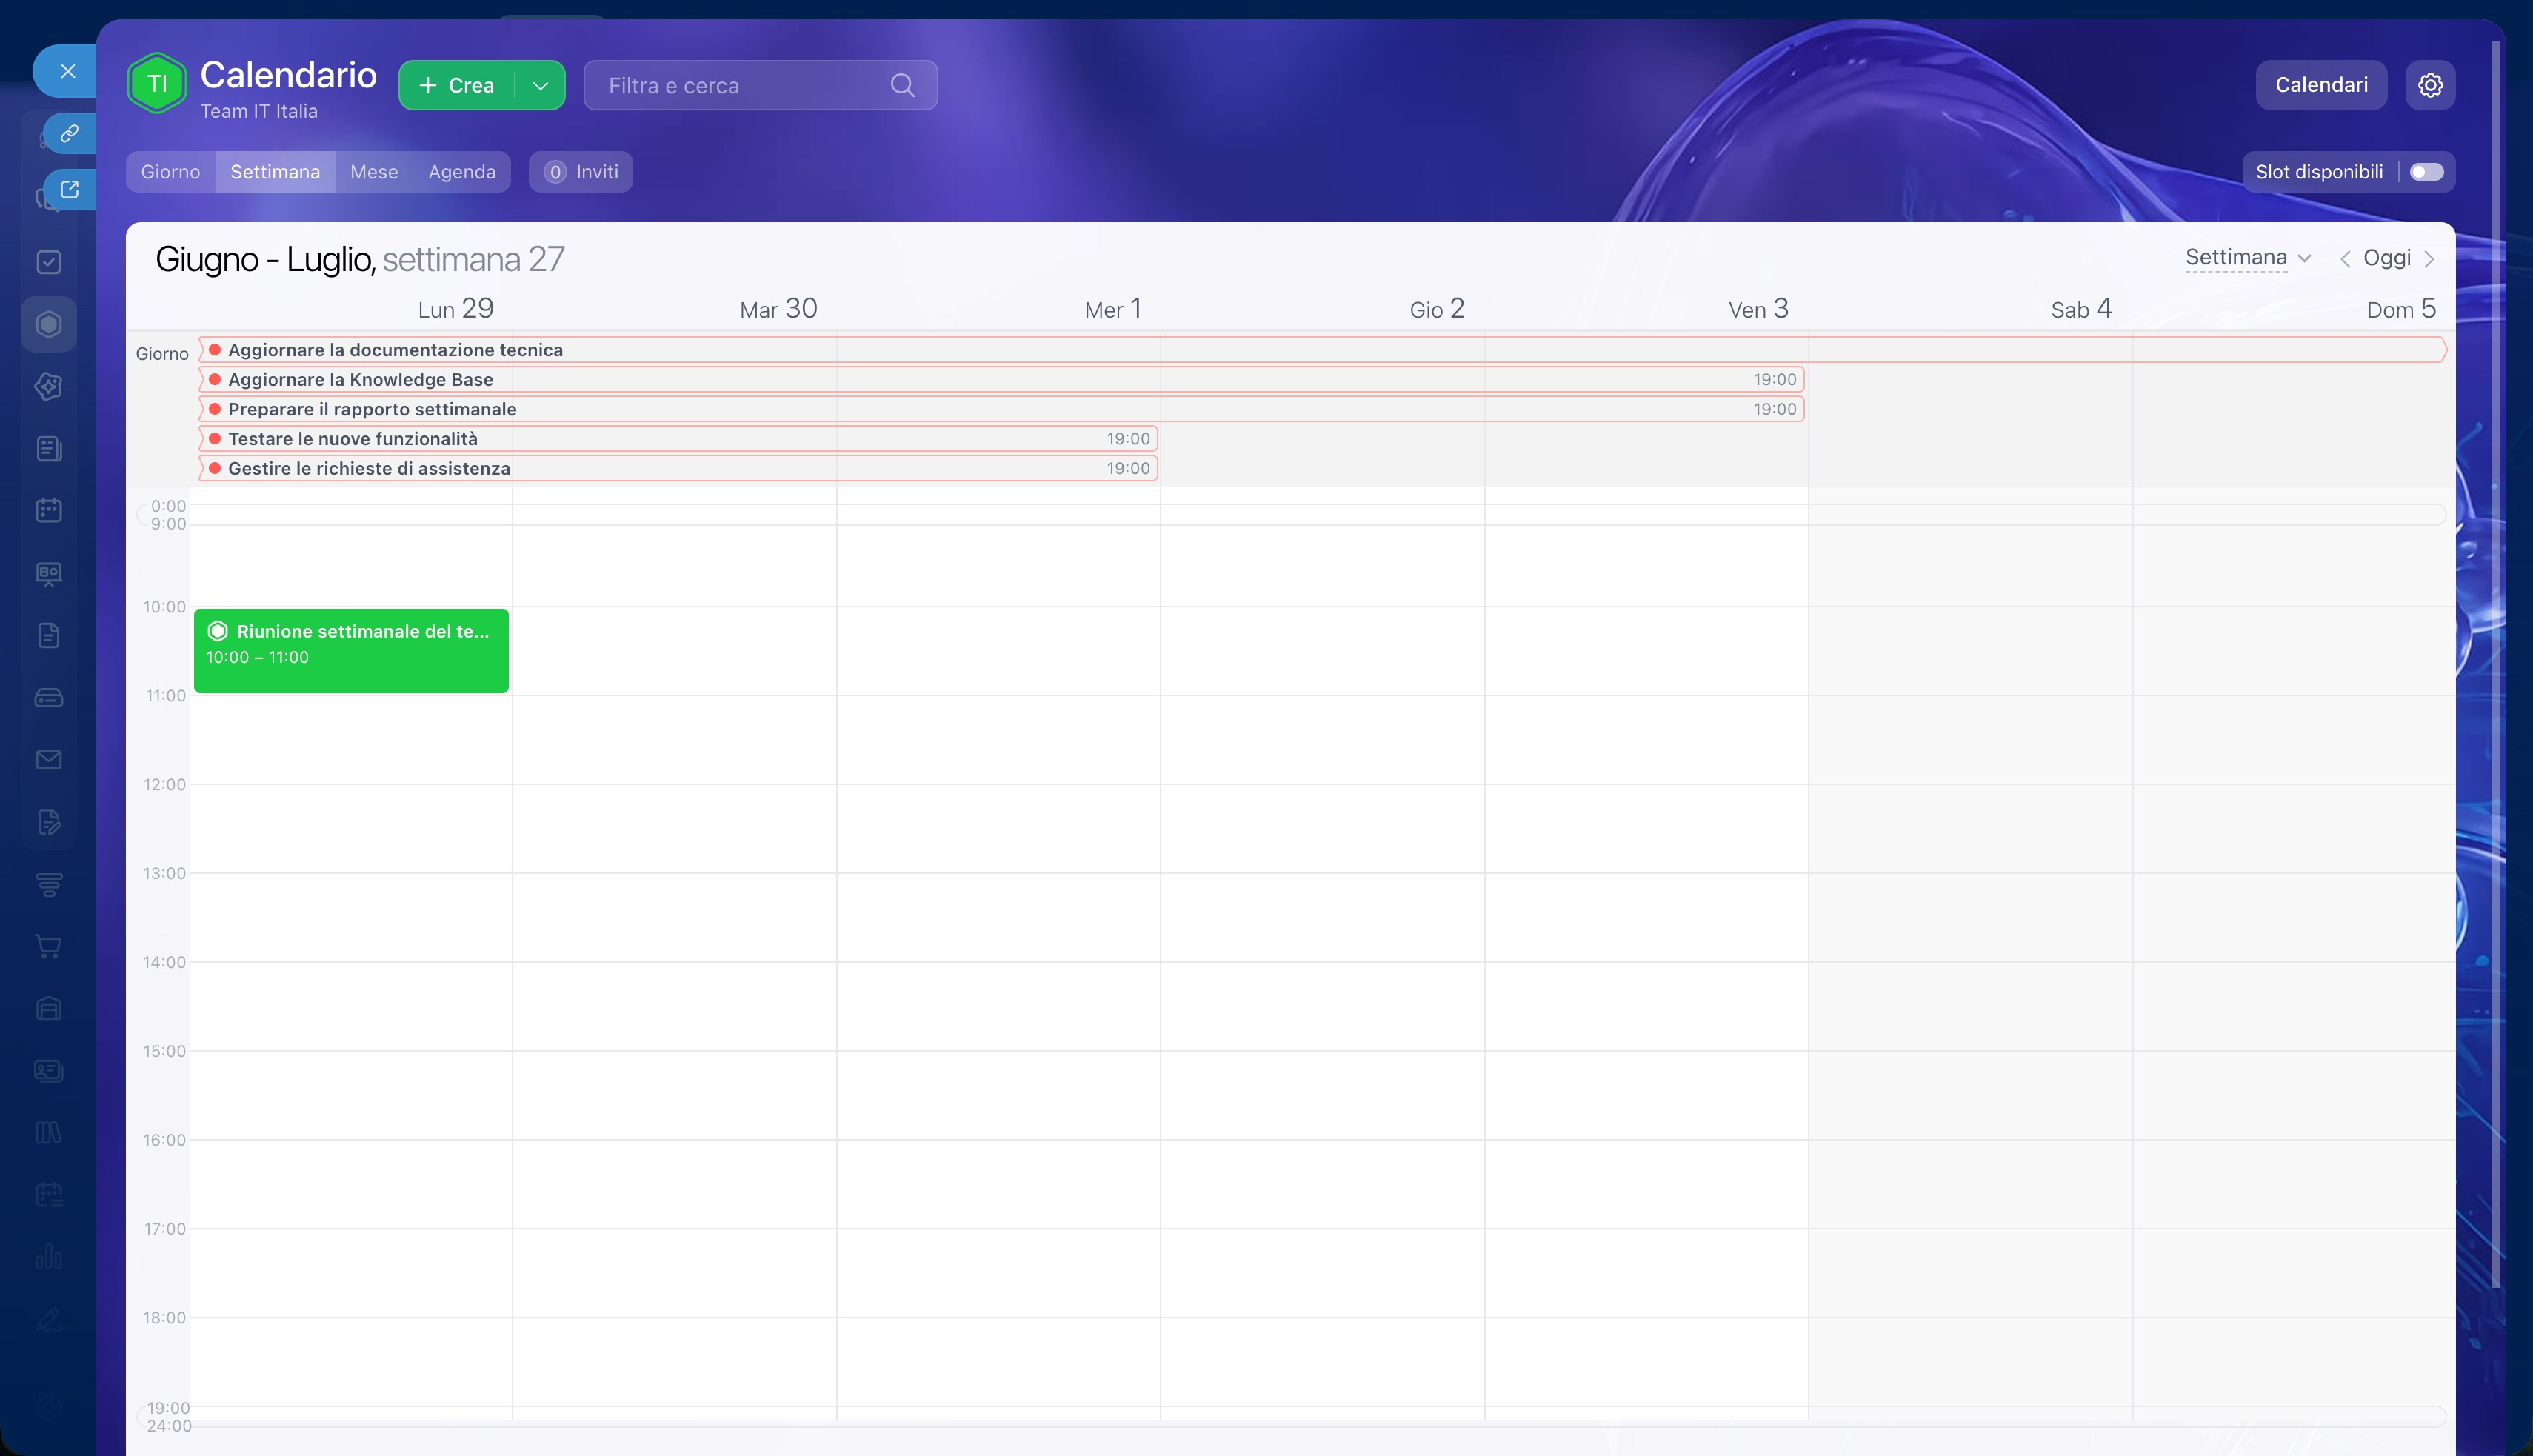This screenshot has height=1456, width=2533.
Task: Open Tasks checkmark icon in left sidebar
Action: (x=49, y=262)
